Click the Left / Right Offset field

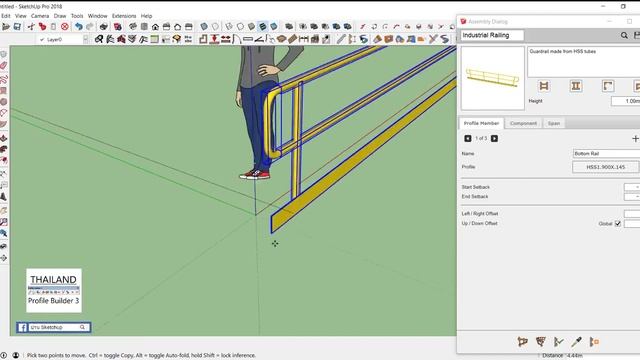pyautogui.click(x=632, y=213)
